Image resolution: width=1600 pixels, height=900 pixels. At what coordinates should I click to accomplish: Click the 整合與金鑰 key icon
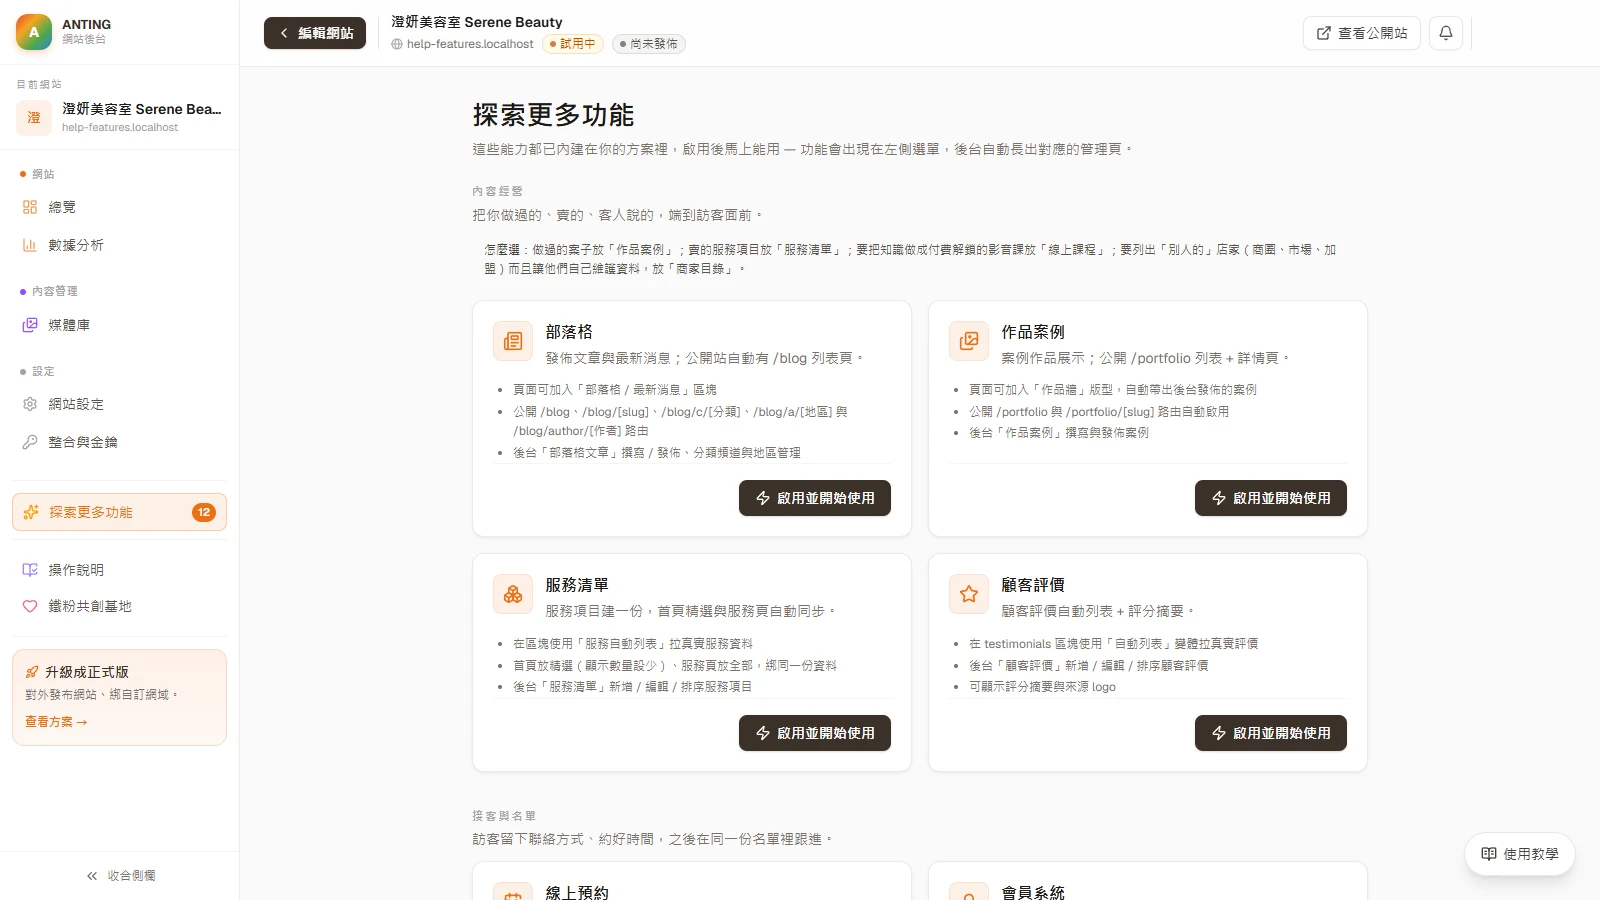pos(30,442)
